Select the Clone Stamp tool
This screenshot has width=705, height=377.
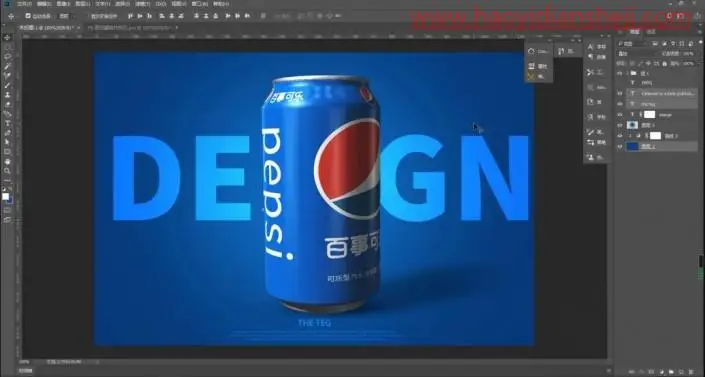click(x=7, y=94)
